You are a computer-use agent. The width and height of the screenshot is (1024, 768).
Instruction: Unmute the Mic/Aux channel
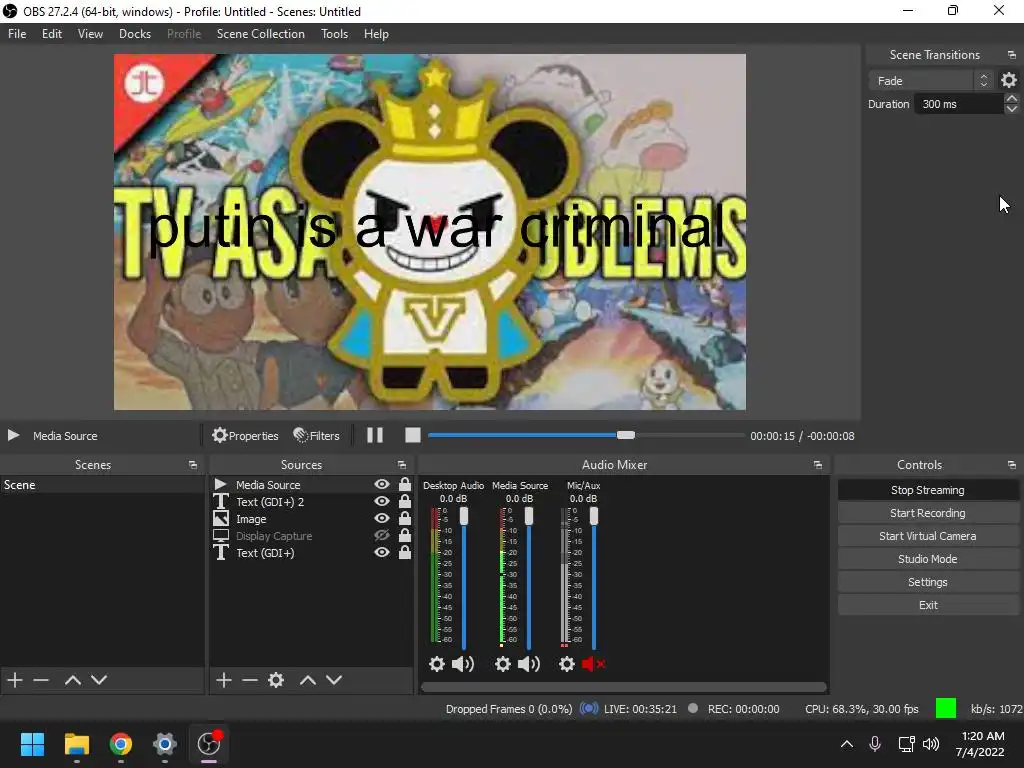pyautogui.click(x=593, y=664)
